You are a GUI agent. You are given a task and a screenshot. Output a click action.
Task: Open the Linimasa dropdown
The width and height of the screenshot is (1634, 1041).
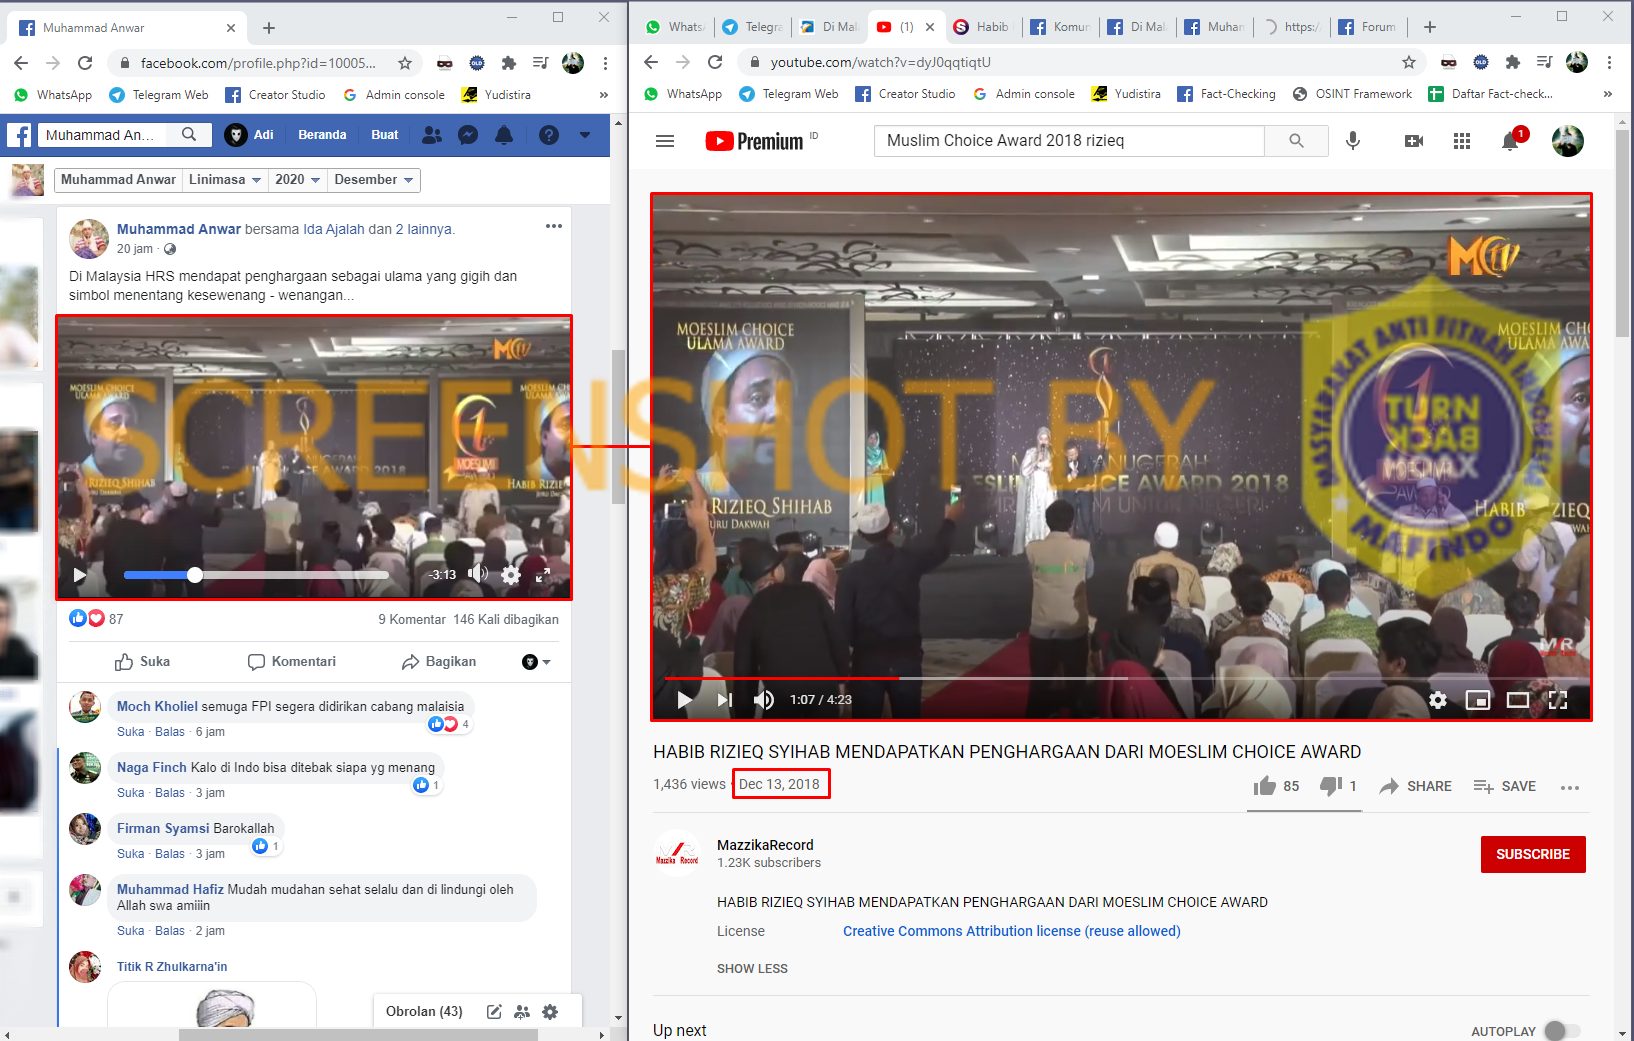(x=224, y=180)
